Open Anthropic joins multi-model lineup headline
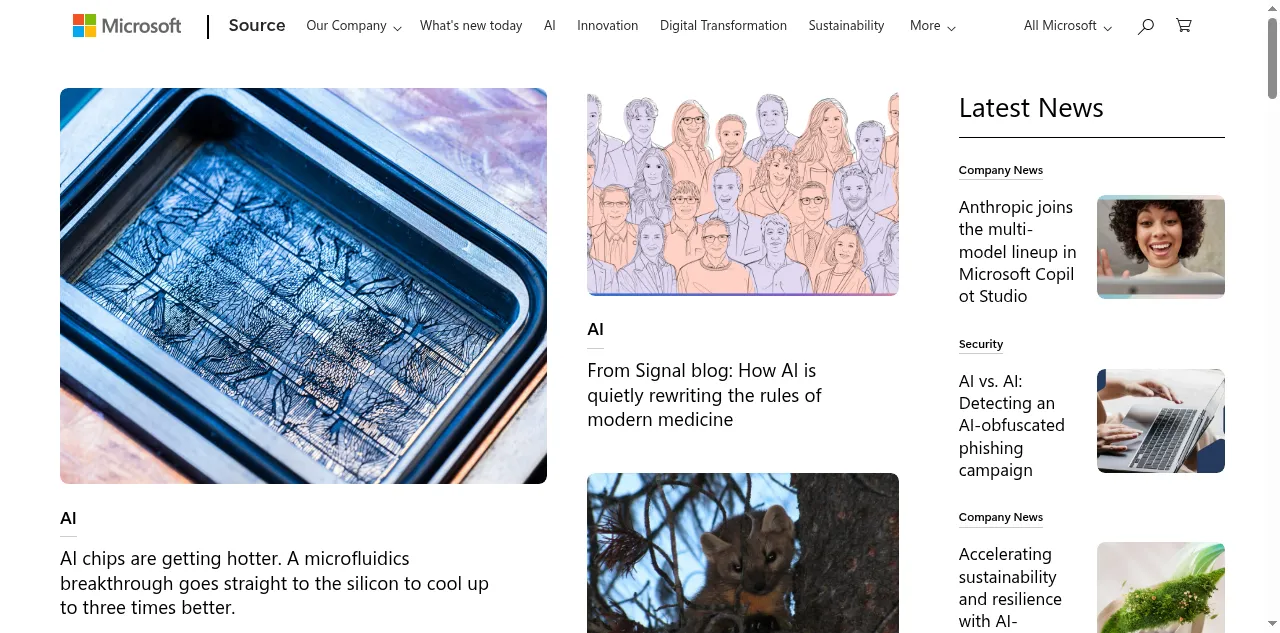This screenshot has width=1280, height=633. pyautogui.click(x=1017, y=251)
